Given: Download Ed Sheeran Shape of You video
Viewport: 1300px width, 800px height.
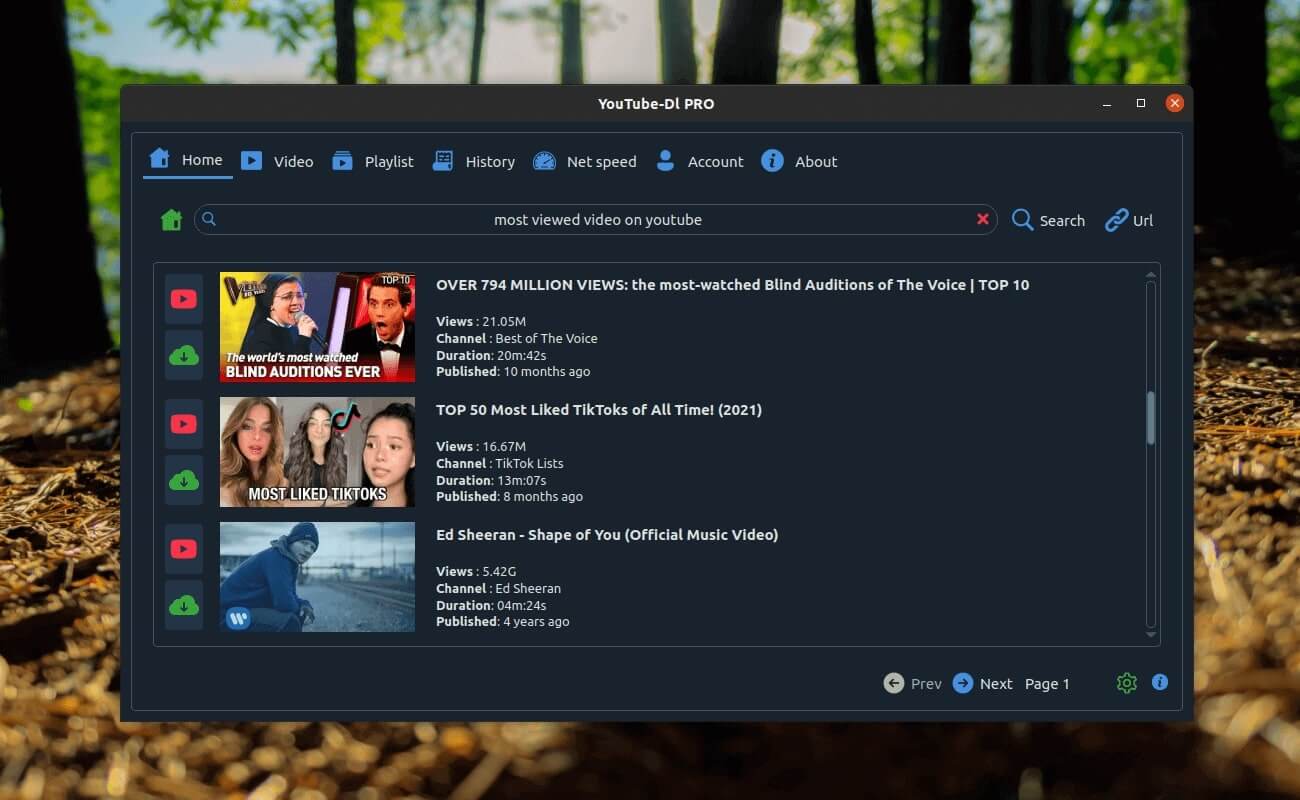Looking at the screenshot, I should tap(184, 605).
